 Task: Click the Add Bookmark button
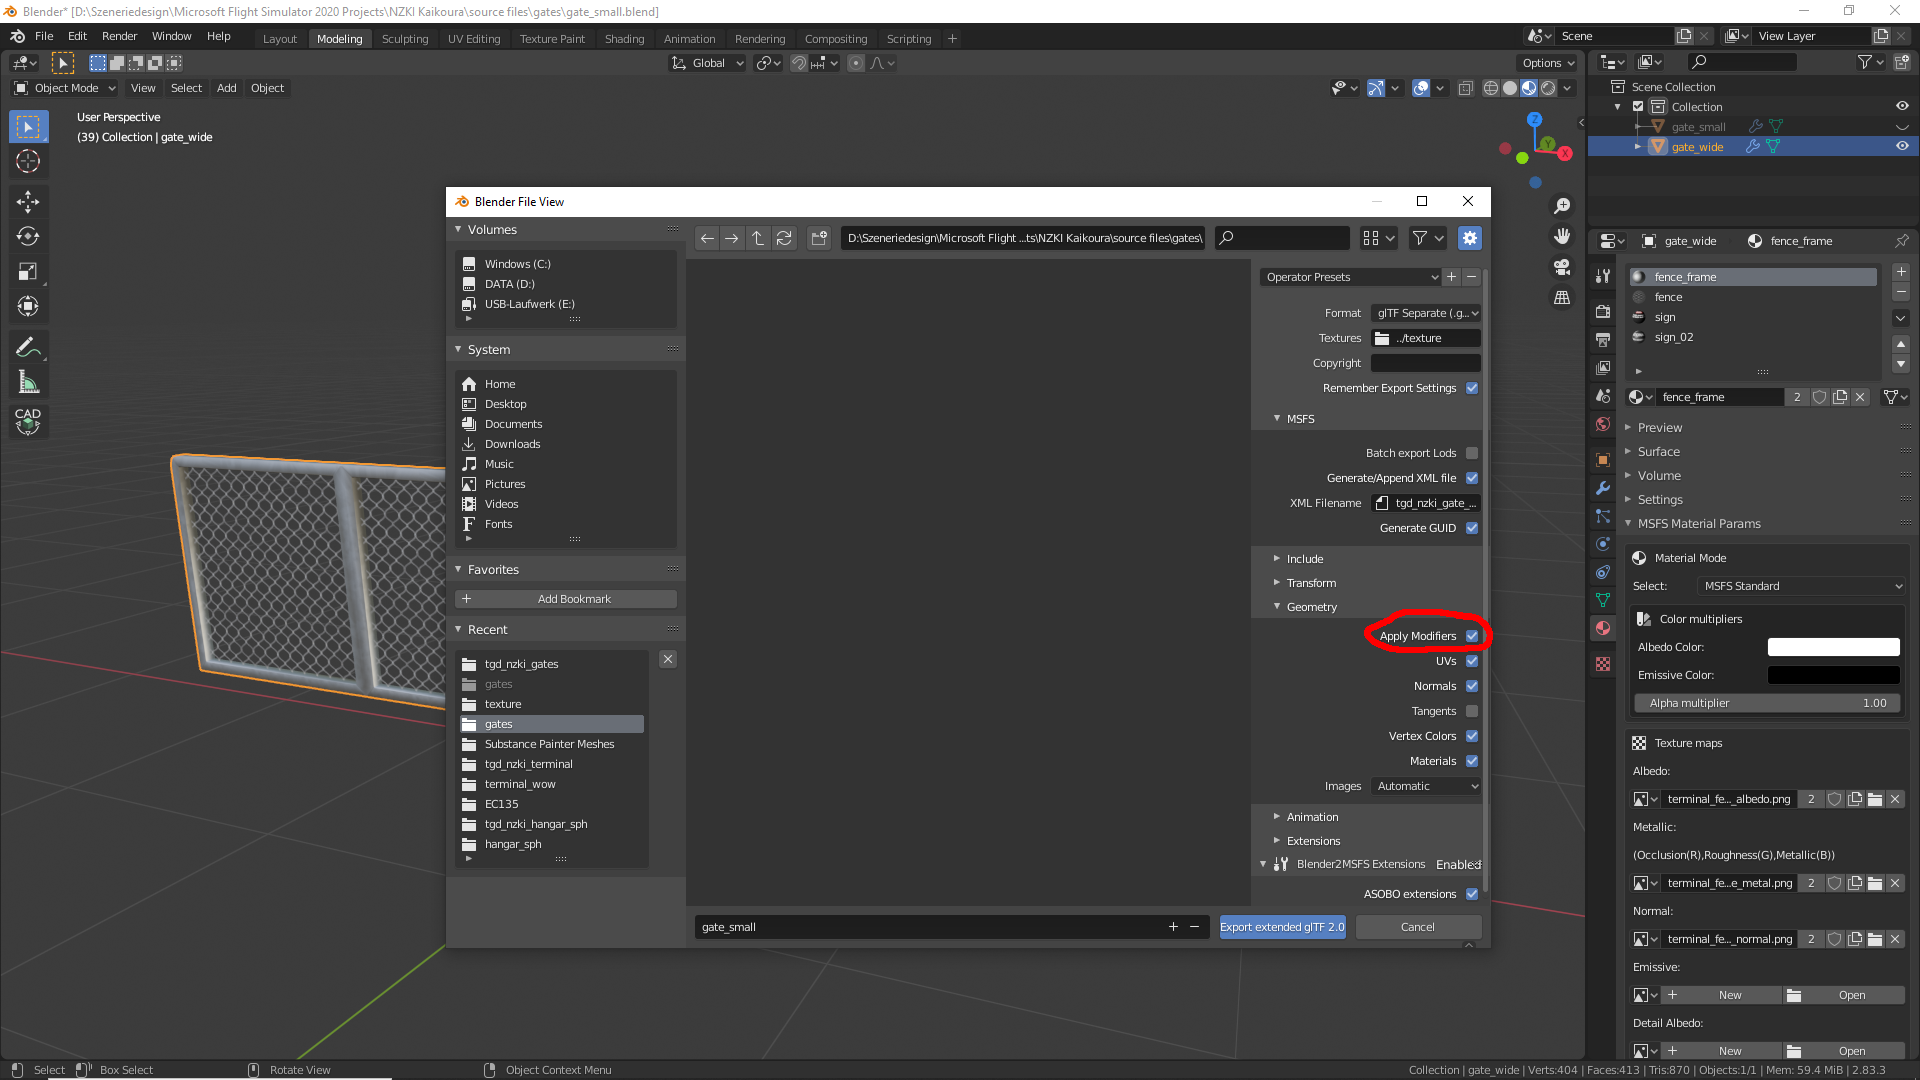[x=566, y=599]
